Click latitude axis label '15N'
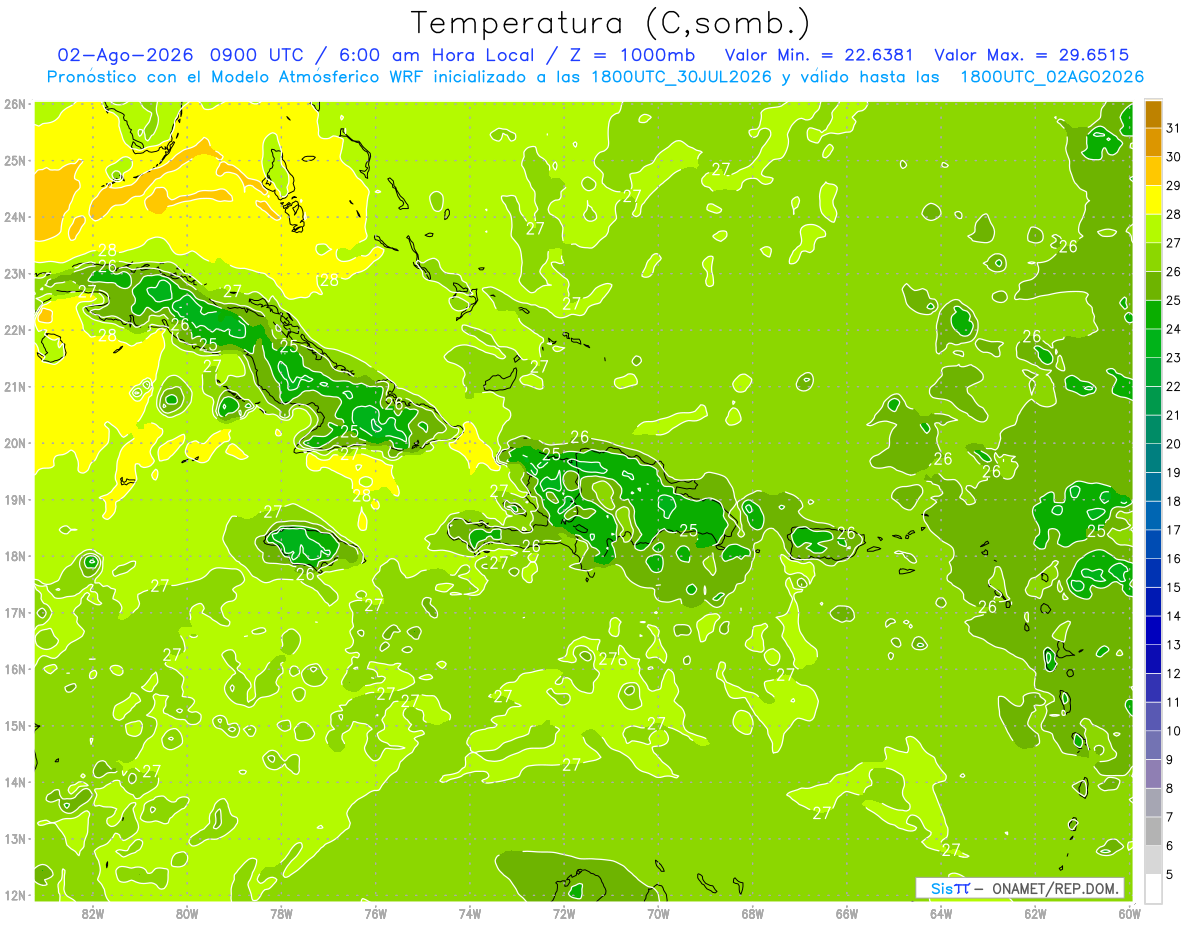The width and height of the screenshot is (1200, 927). tap(15, 725)
